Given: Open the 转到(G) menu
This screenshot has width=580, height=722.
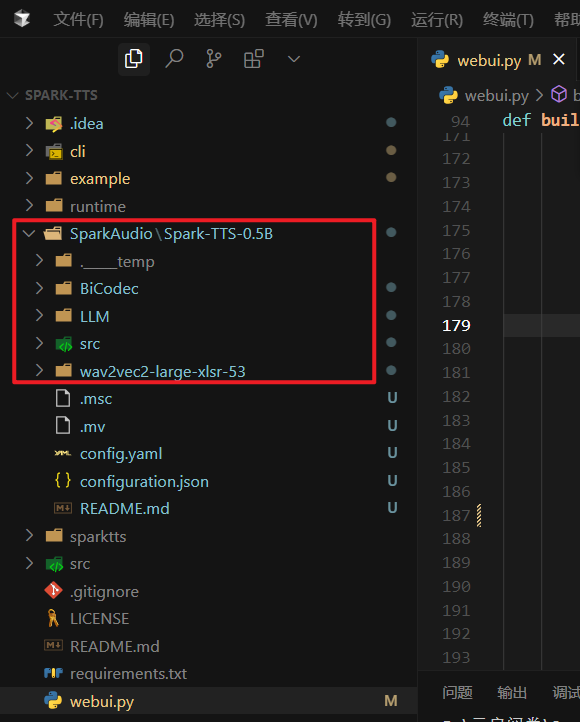Looking at the screenshot, I should [364, 20].
